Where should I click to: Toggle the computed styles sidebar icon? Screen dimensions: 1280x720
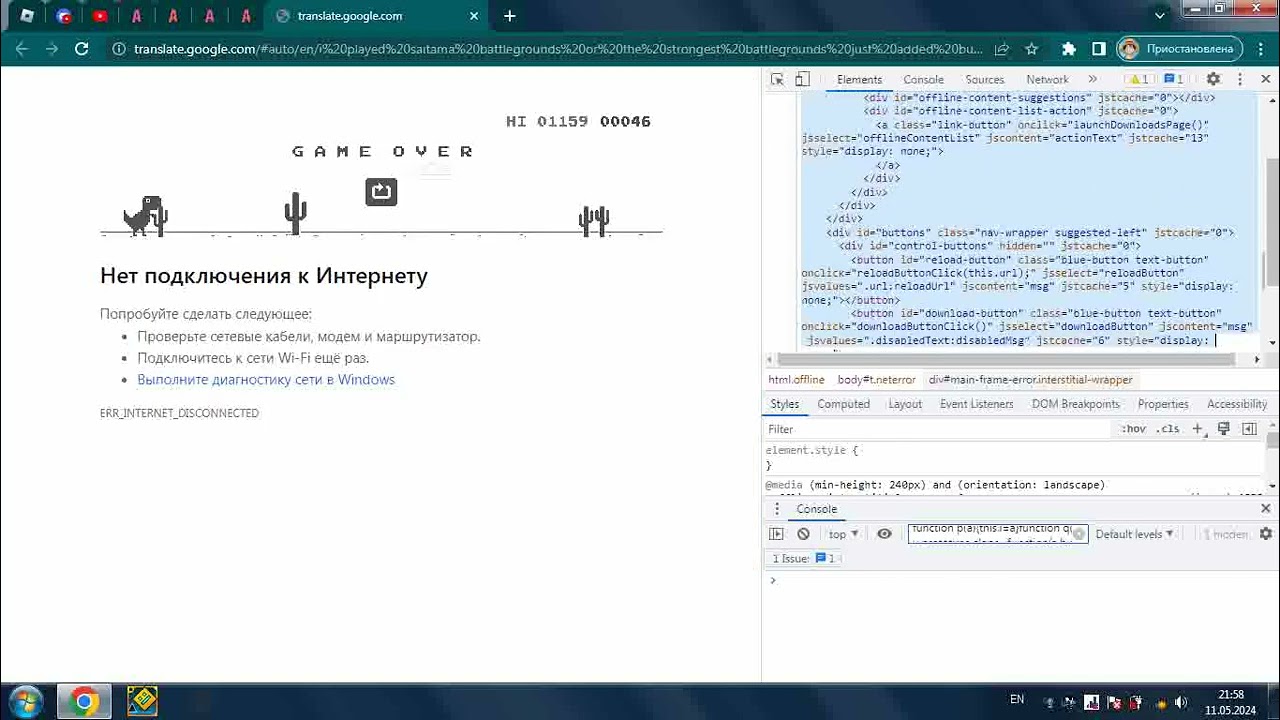pyautogui.click(x=1249, y=429)
